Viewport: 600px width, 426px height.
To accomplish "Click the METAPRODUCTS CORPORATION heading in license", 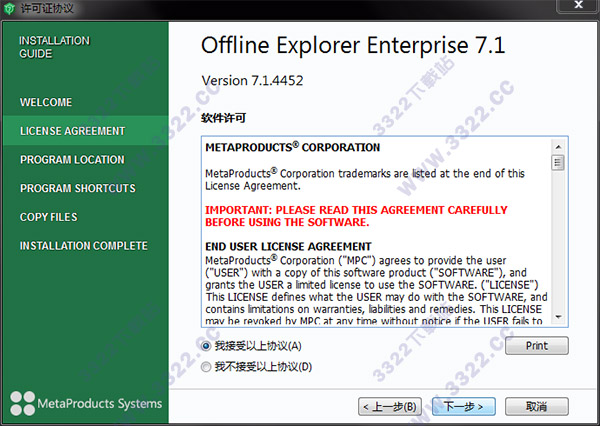I will coord(293,147).
